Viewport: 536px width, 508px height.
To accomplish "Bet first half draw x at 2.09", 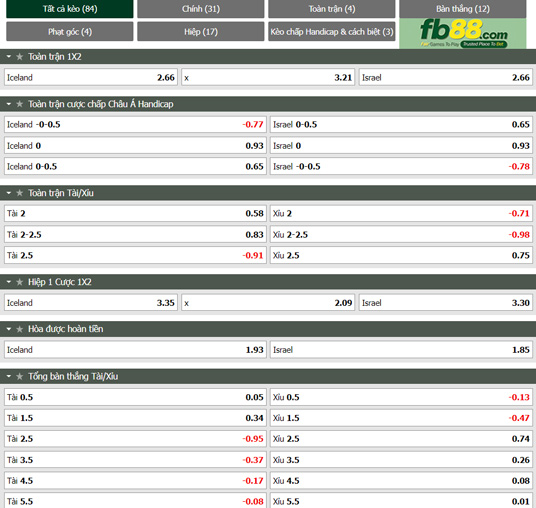I will pyautogui.click(x=268, y=303).
